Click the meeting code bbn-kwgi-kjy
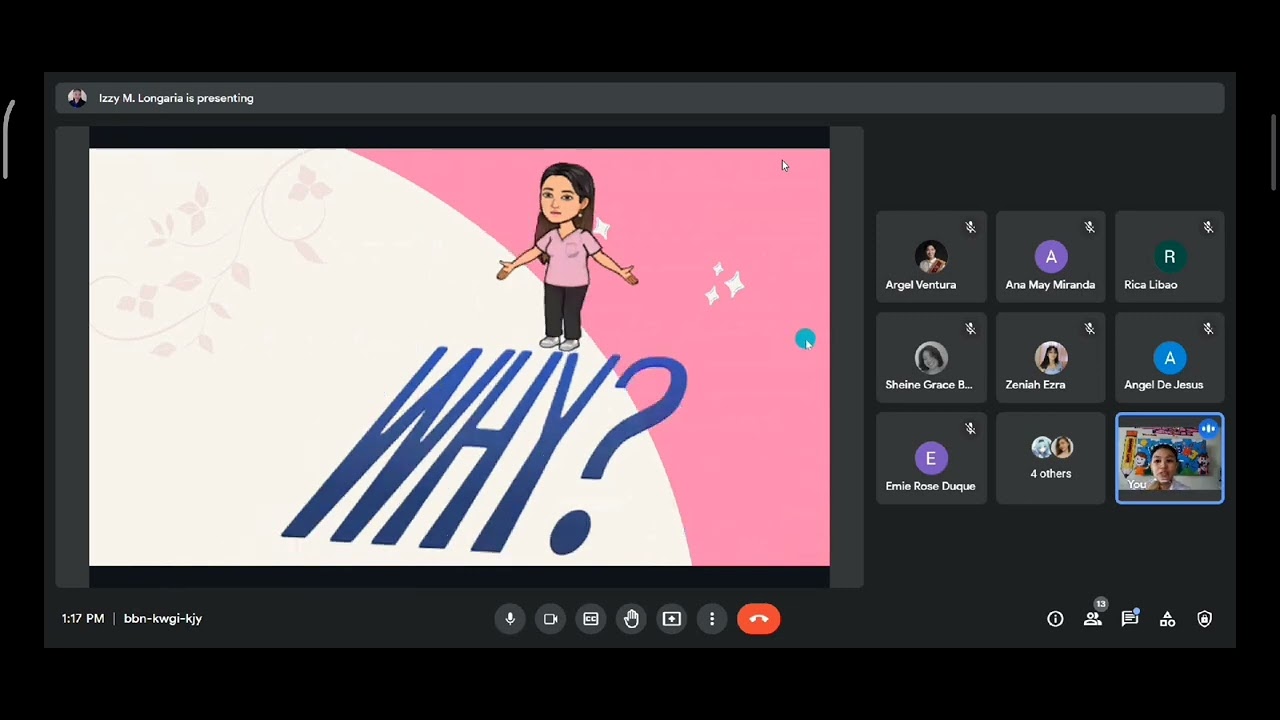This screenshot has height=720, width=1280. point(163,619)
